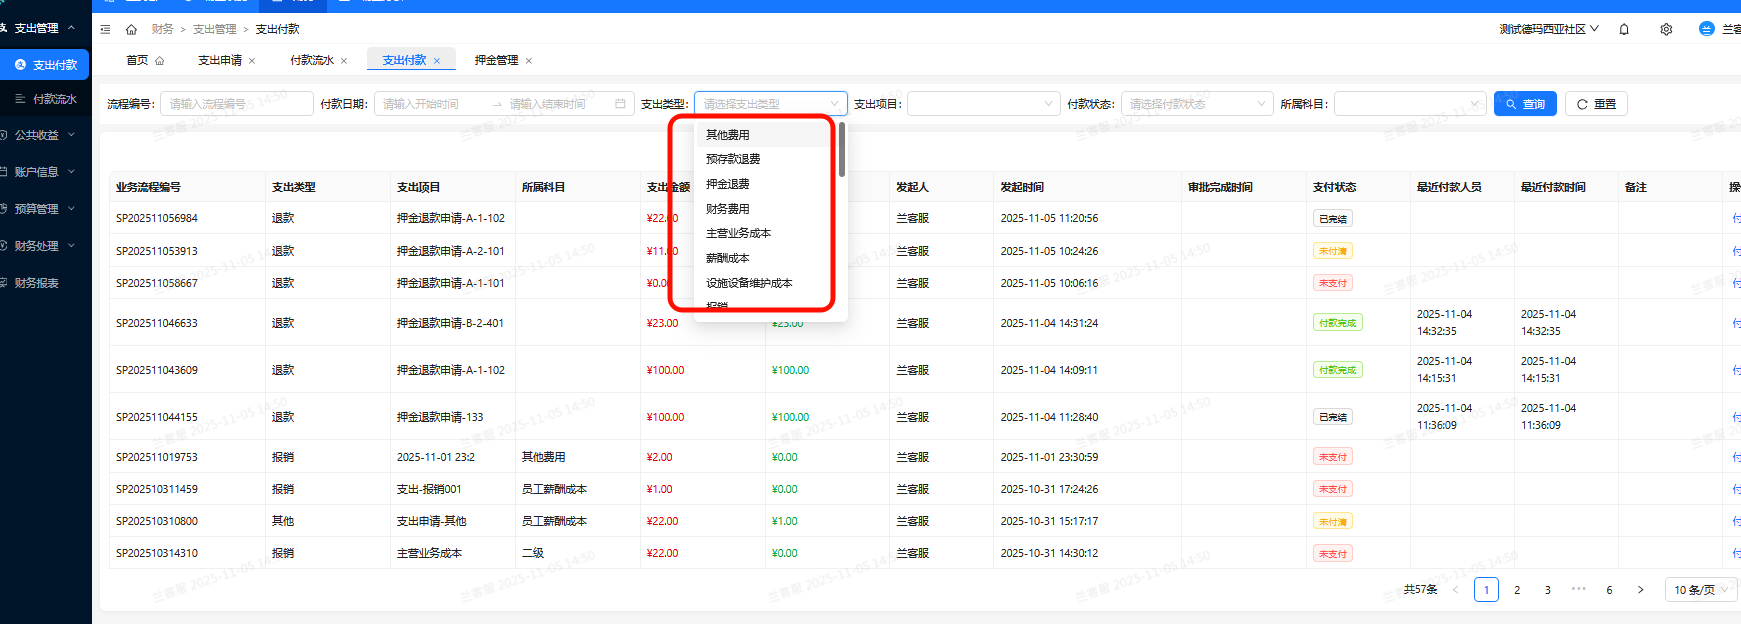Screen dimensions: 1741x624
Task: Go to page 2 in pagination
Action: point(1517,590)
